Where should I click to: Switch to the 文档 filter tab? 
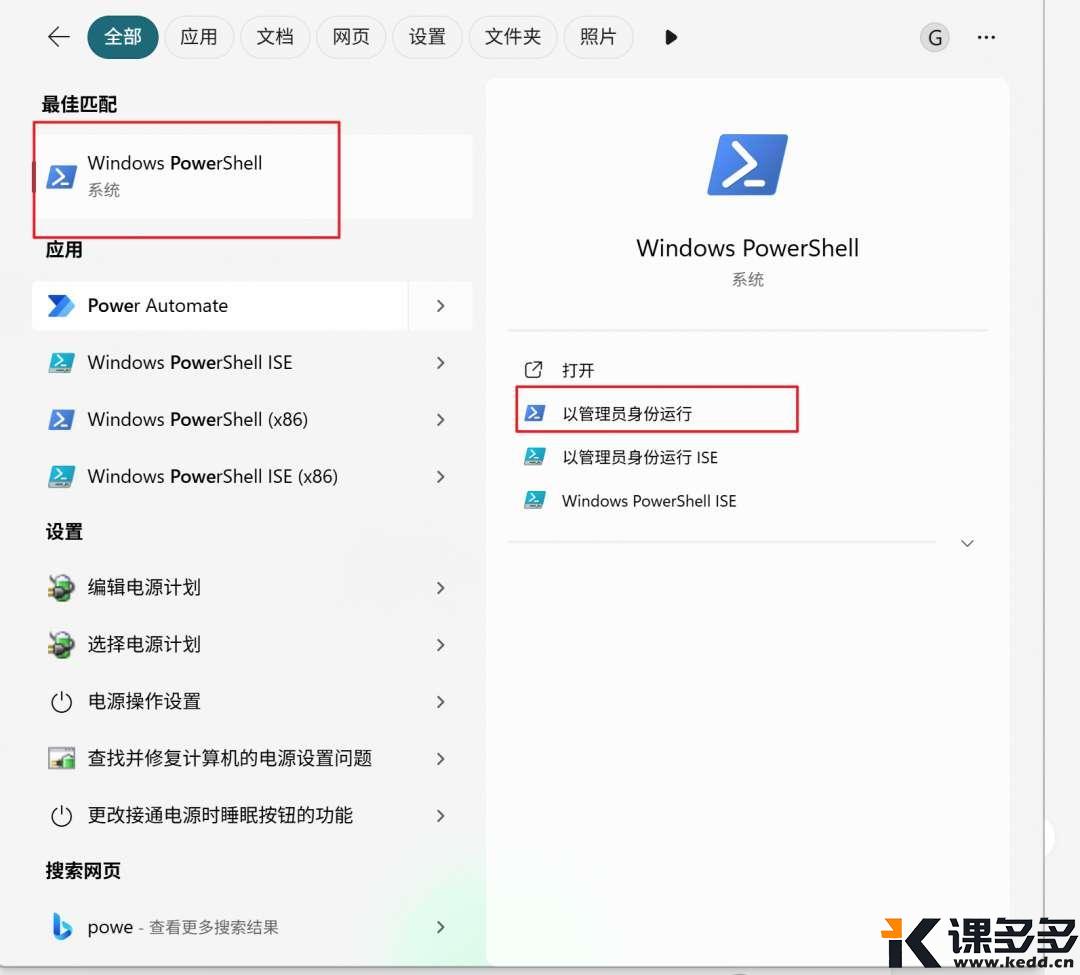pos(275,37)
